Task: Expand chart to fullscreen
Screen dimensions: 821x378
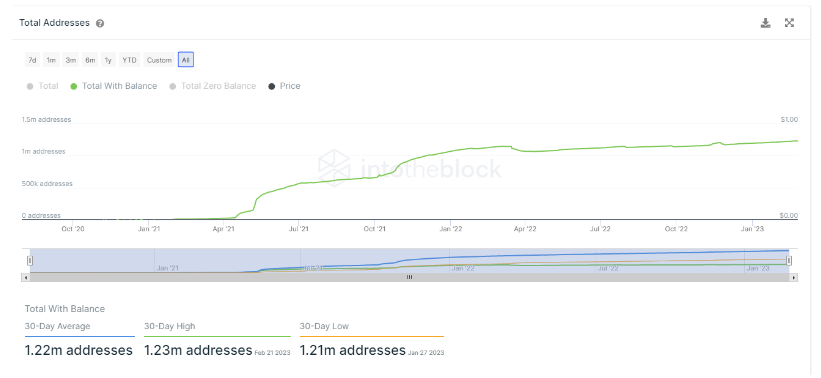Action: (790, 23)
